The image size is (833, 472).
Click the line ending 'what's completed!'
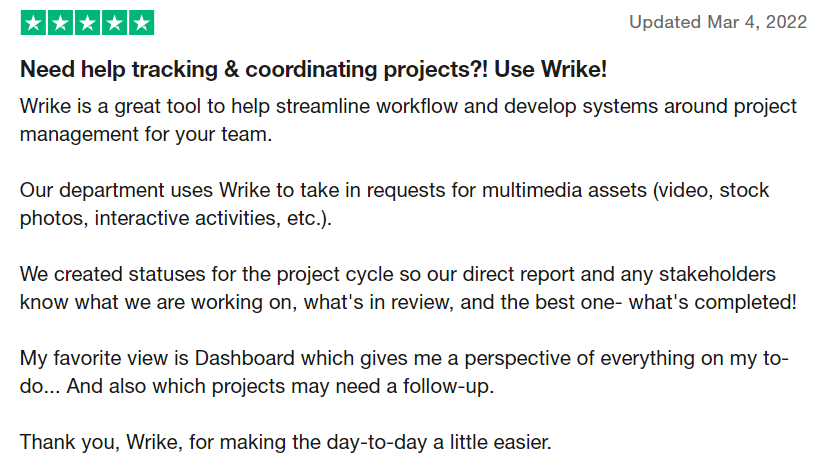408,302
